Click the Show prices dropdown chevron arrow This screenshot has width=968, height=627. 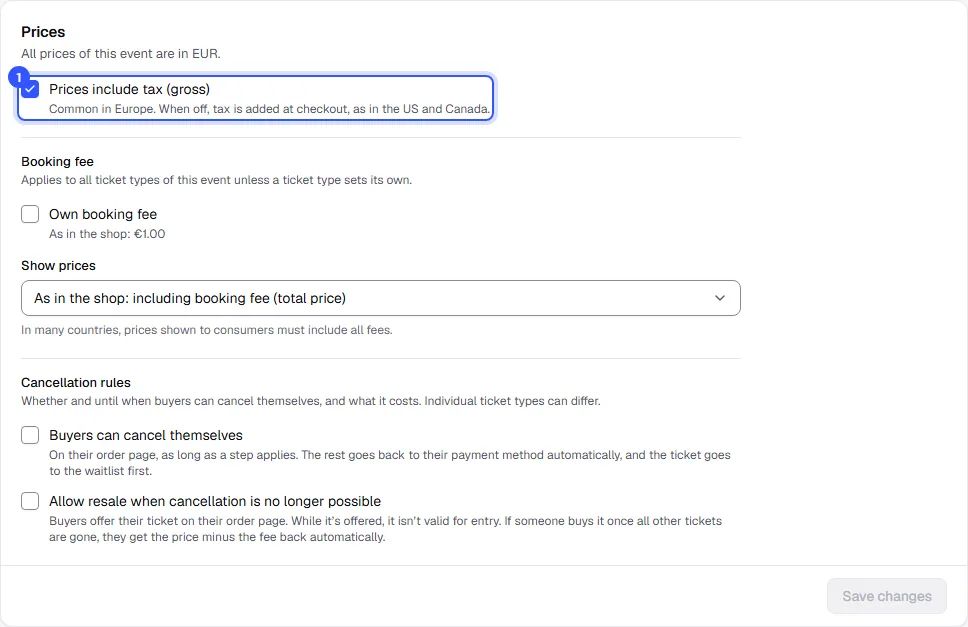coord(720,298)
